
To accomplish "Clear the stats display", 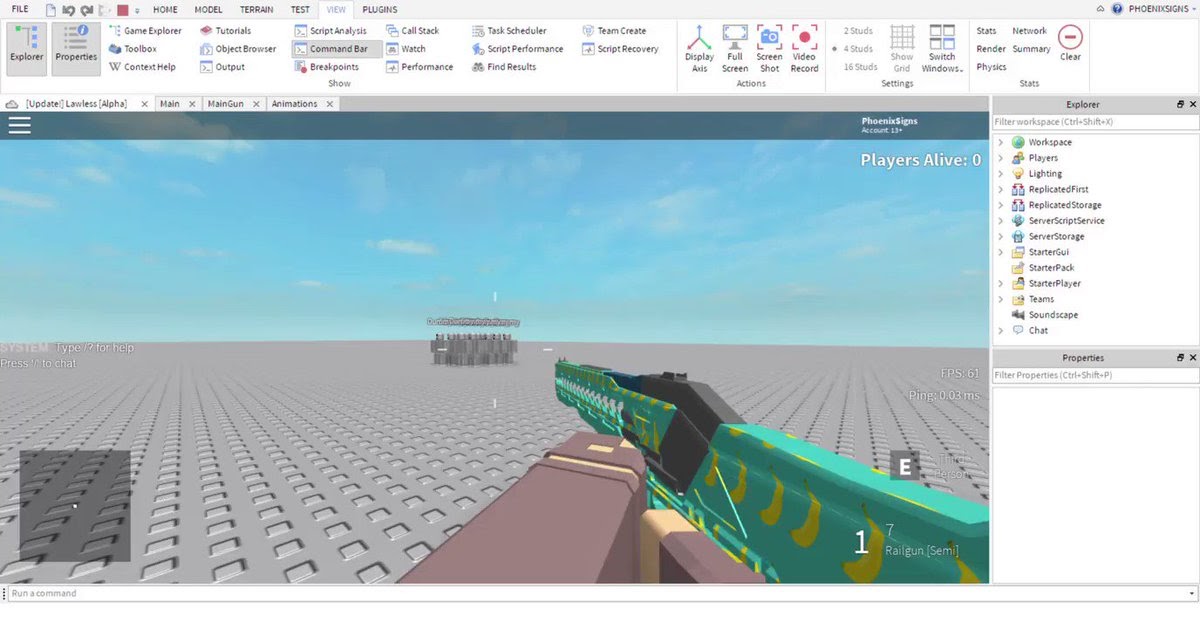I will coord(1070,43).
